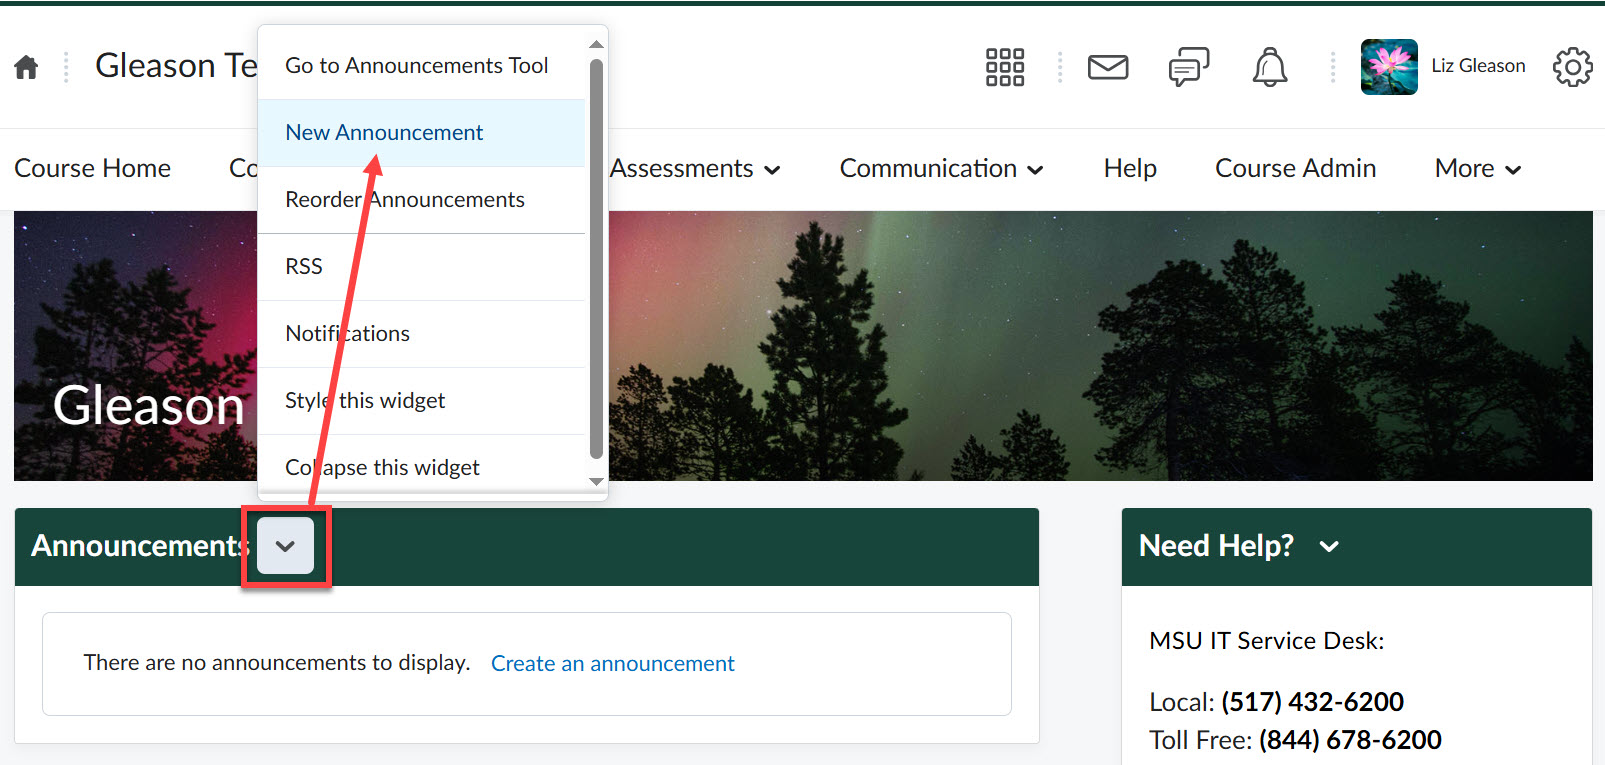Choose RSS in the dropdown menu

click(x=304, y=267)
